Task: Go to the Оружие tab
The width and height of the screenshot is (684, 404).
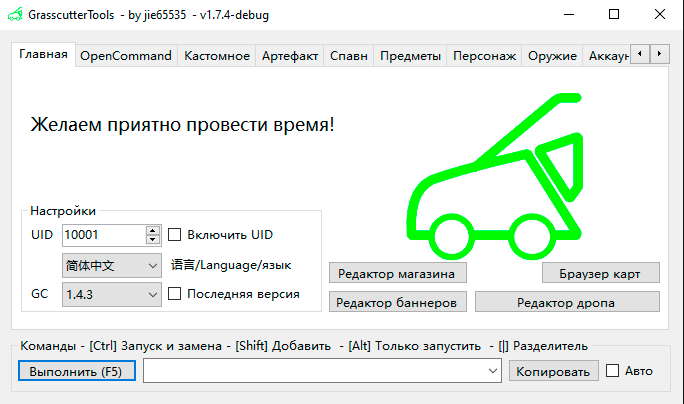Action: coord(552,56)
